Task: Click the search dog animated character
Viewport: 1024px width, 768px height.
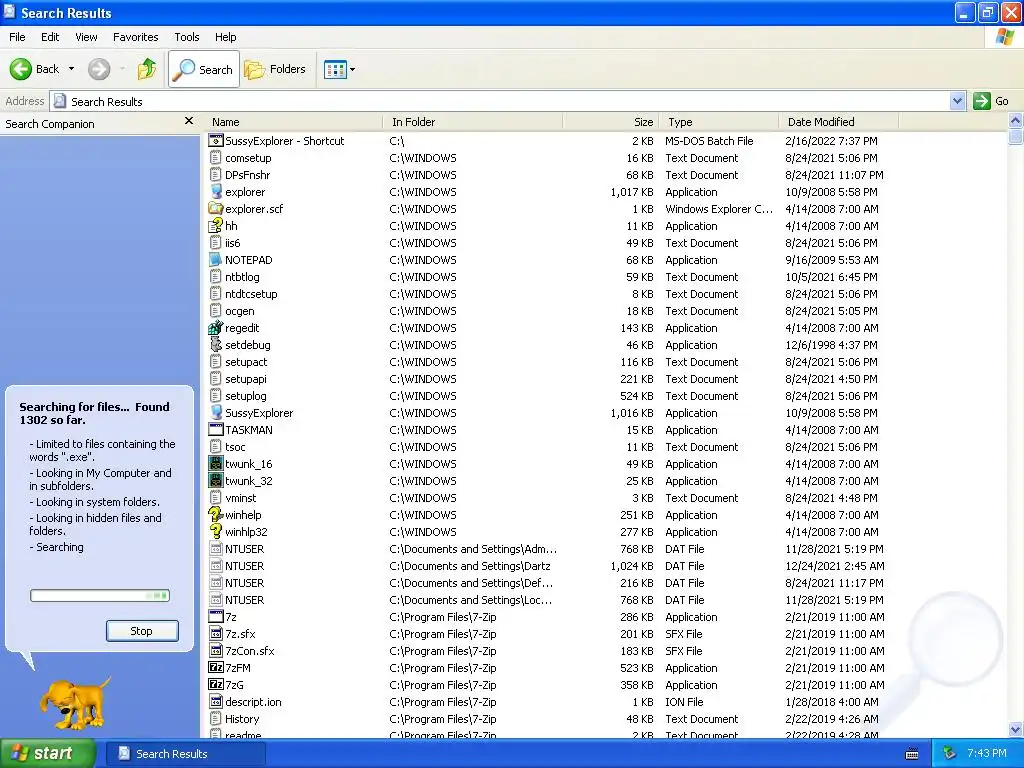Action: click(x=74, y=704)
